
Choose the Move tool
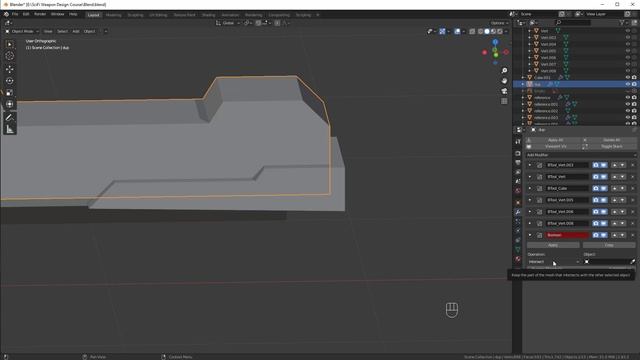coord(10,69)
